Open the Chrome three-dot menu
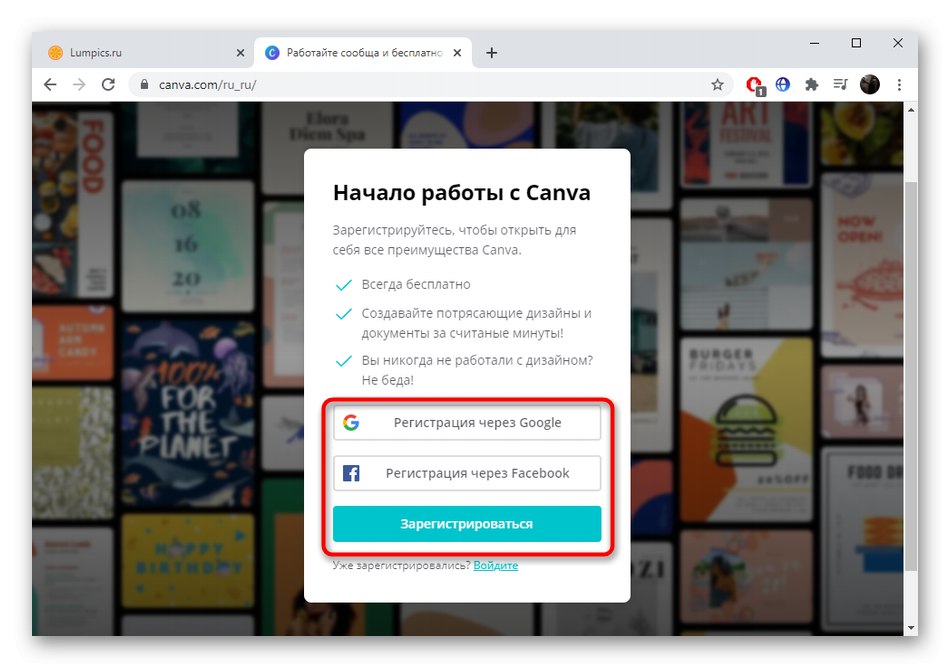Image resolution: width=950 pixels, height=668 pixels. pos(899,85)
